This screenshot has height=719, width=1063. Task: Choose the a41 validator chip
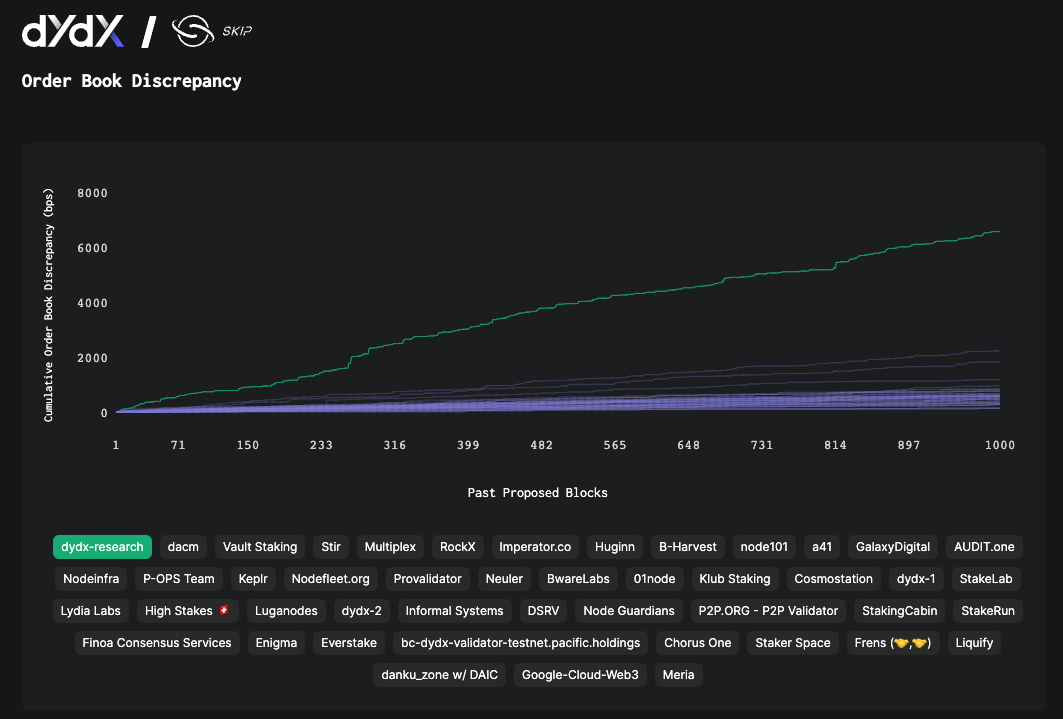click(x=822, y=547)
